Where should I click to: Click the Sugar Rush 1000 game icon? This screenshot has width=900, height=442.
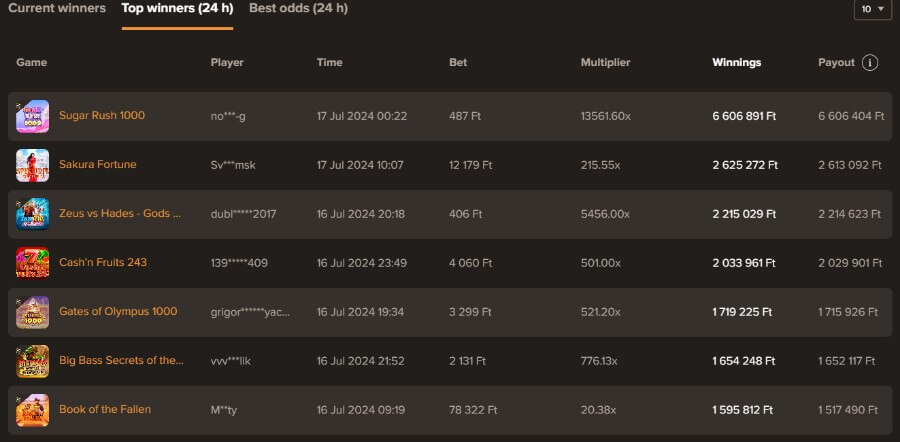(32, 116)
